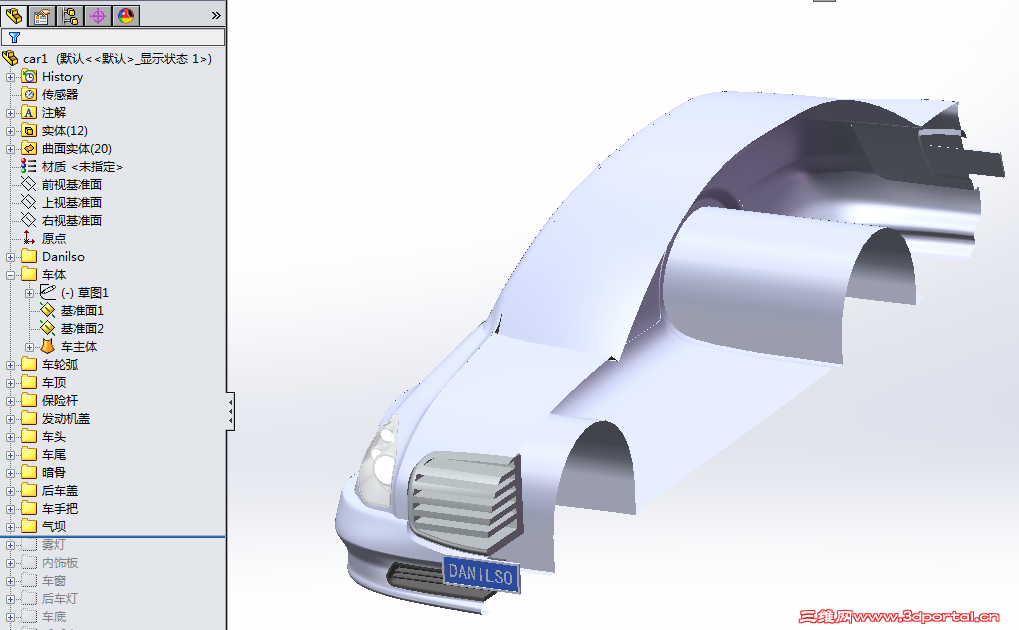Select the 基准面1 plane icon
The height and width of the screenshot is (630, 1019).
47,310
